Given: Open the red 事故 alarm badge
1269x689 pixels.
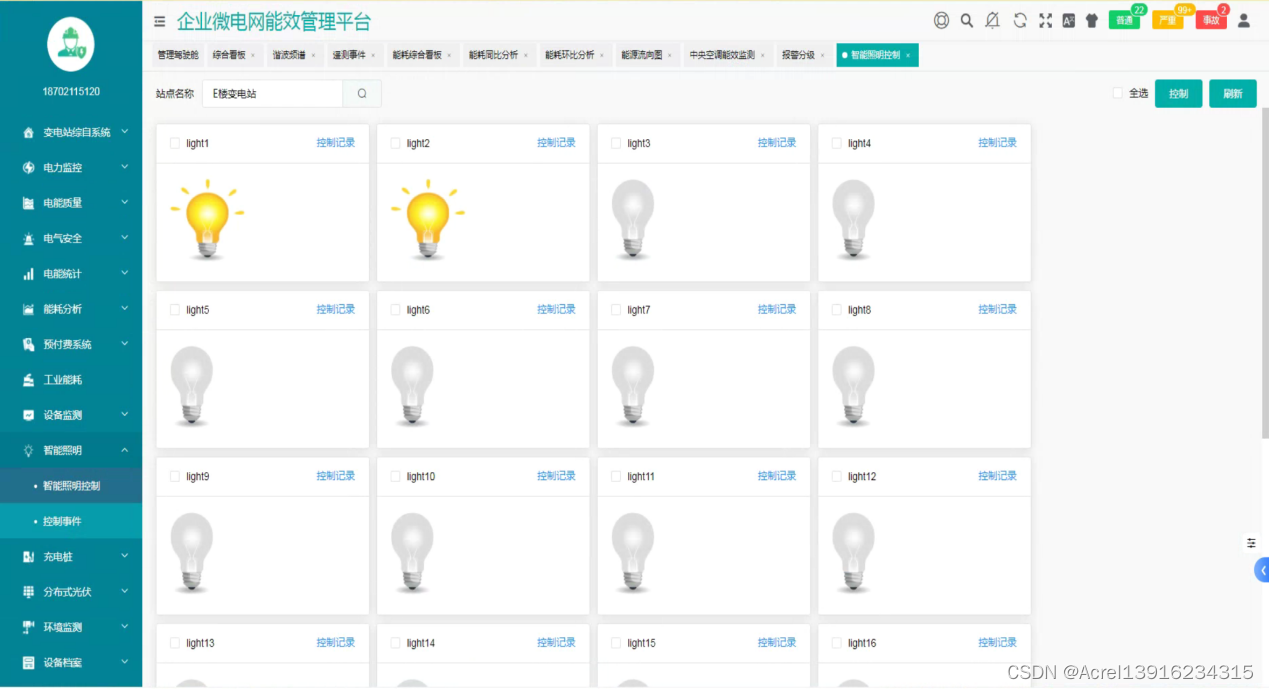Looking at the screenshot, I should [x=1211, y=20].
